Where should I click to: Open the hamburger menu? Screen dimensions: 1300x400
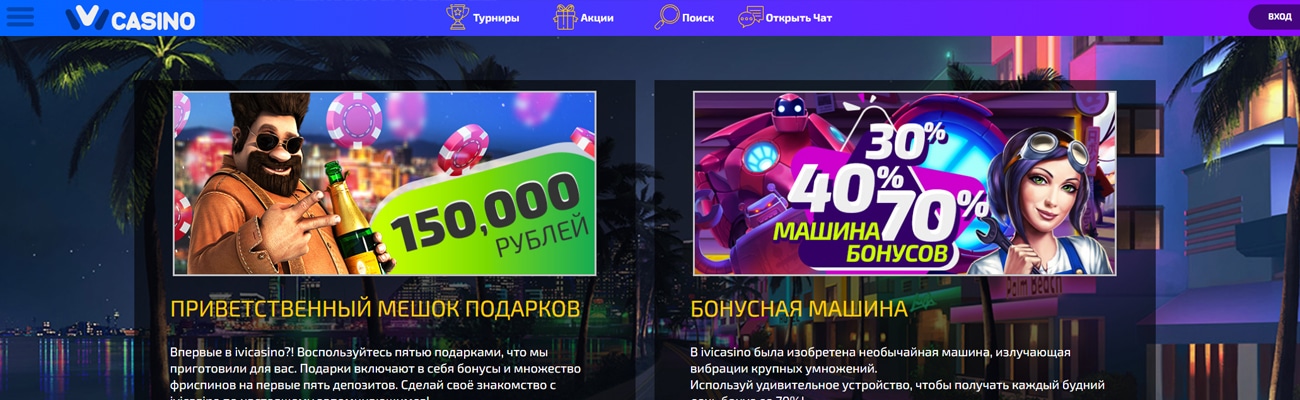click(20, 18)
